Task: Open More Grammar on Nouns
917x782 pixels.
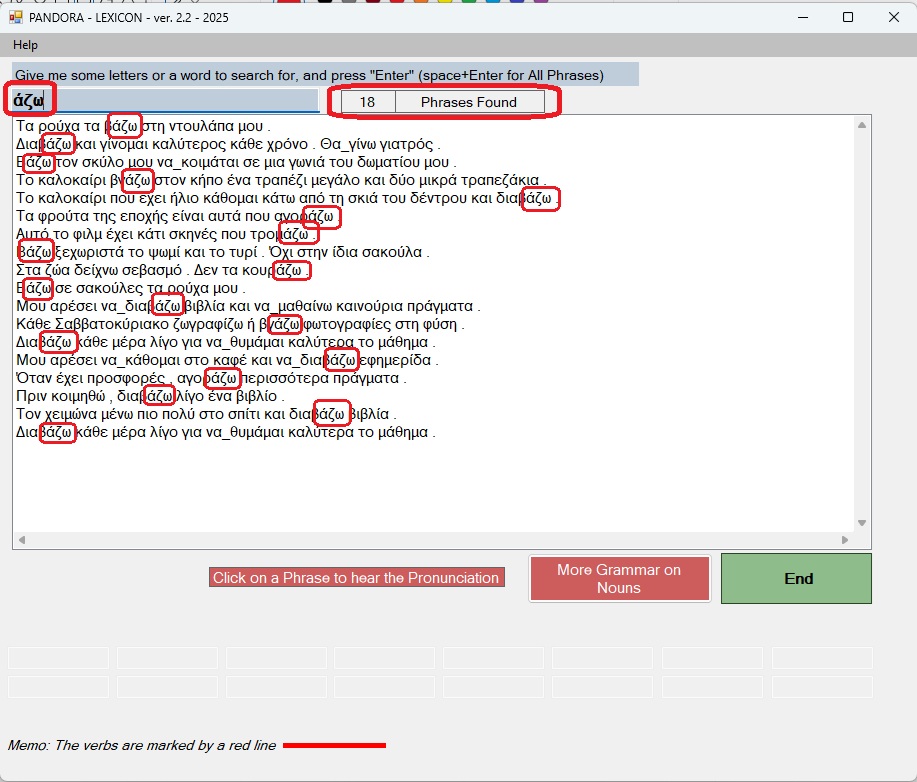Action: [619, 579]
